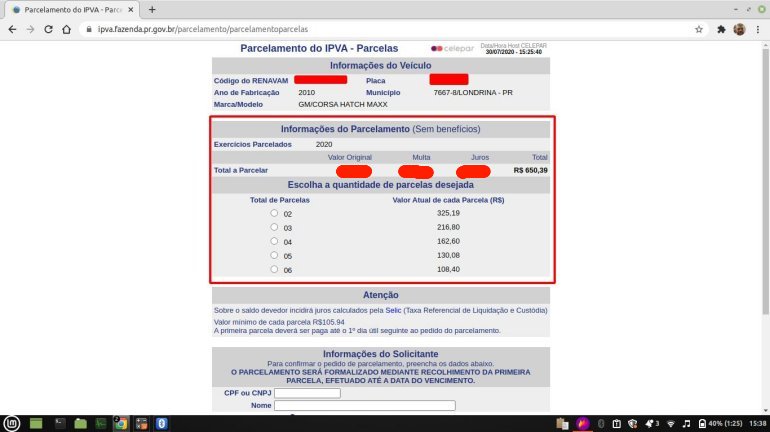Choose 06 parcelas of 108,40
The image size is (770, 432).
click(275, 269)
